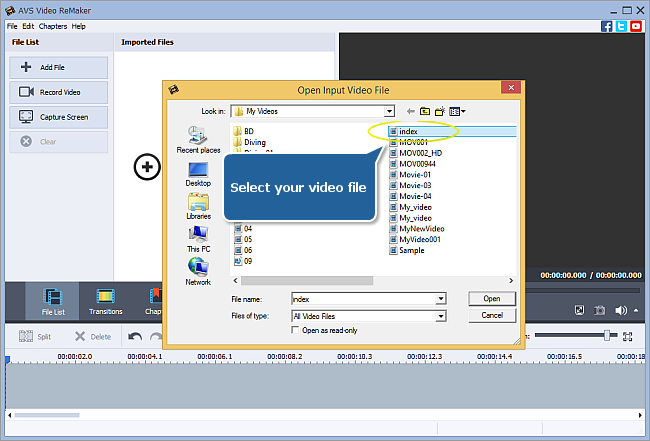Open the Facebook link icon

tap(606, 27)
